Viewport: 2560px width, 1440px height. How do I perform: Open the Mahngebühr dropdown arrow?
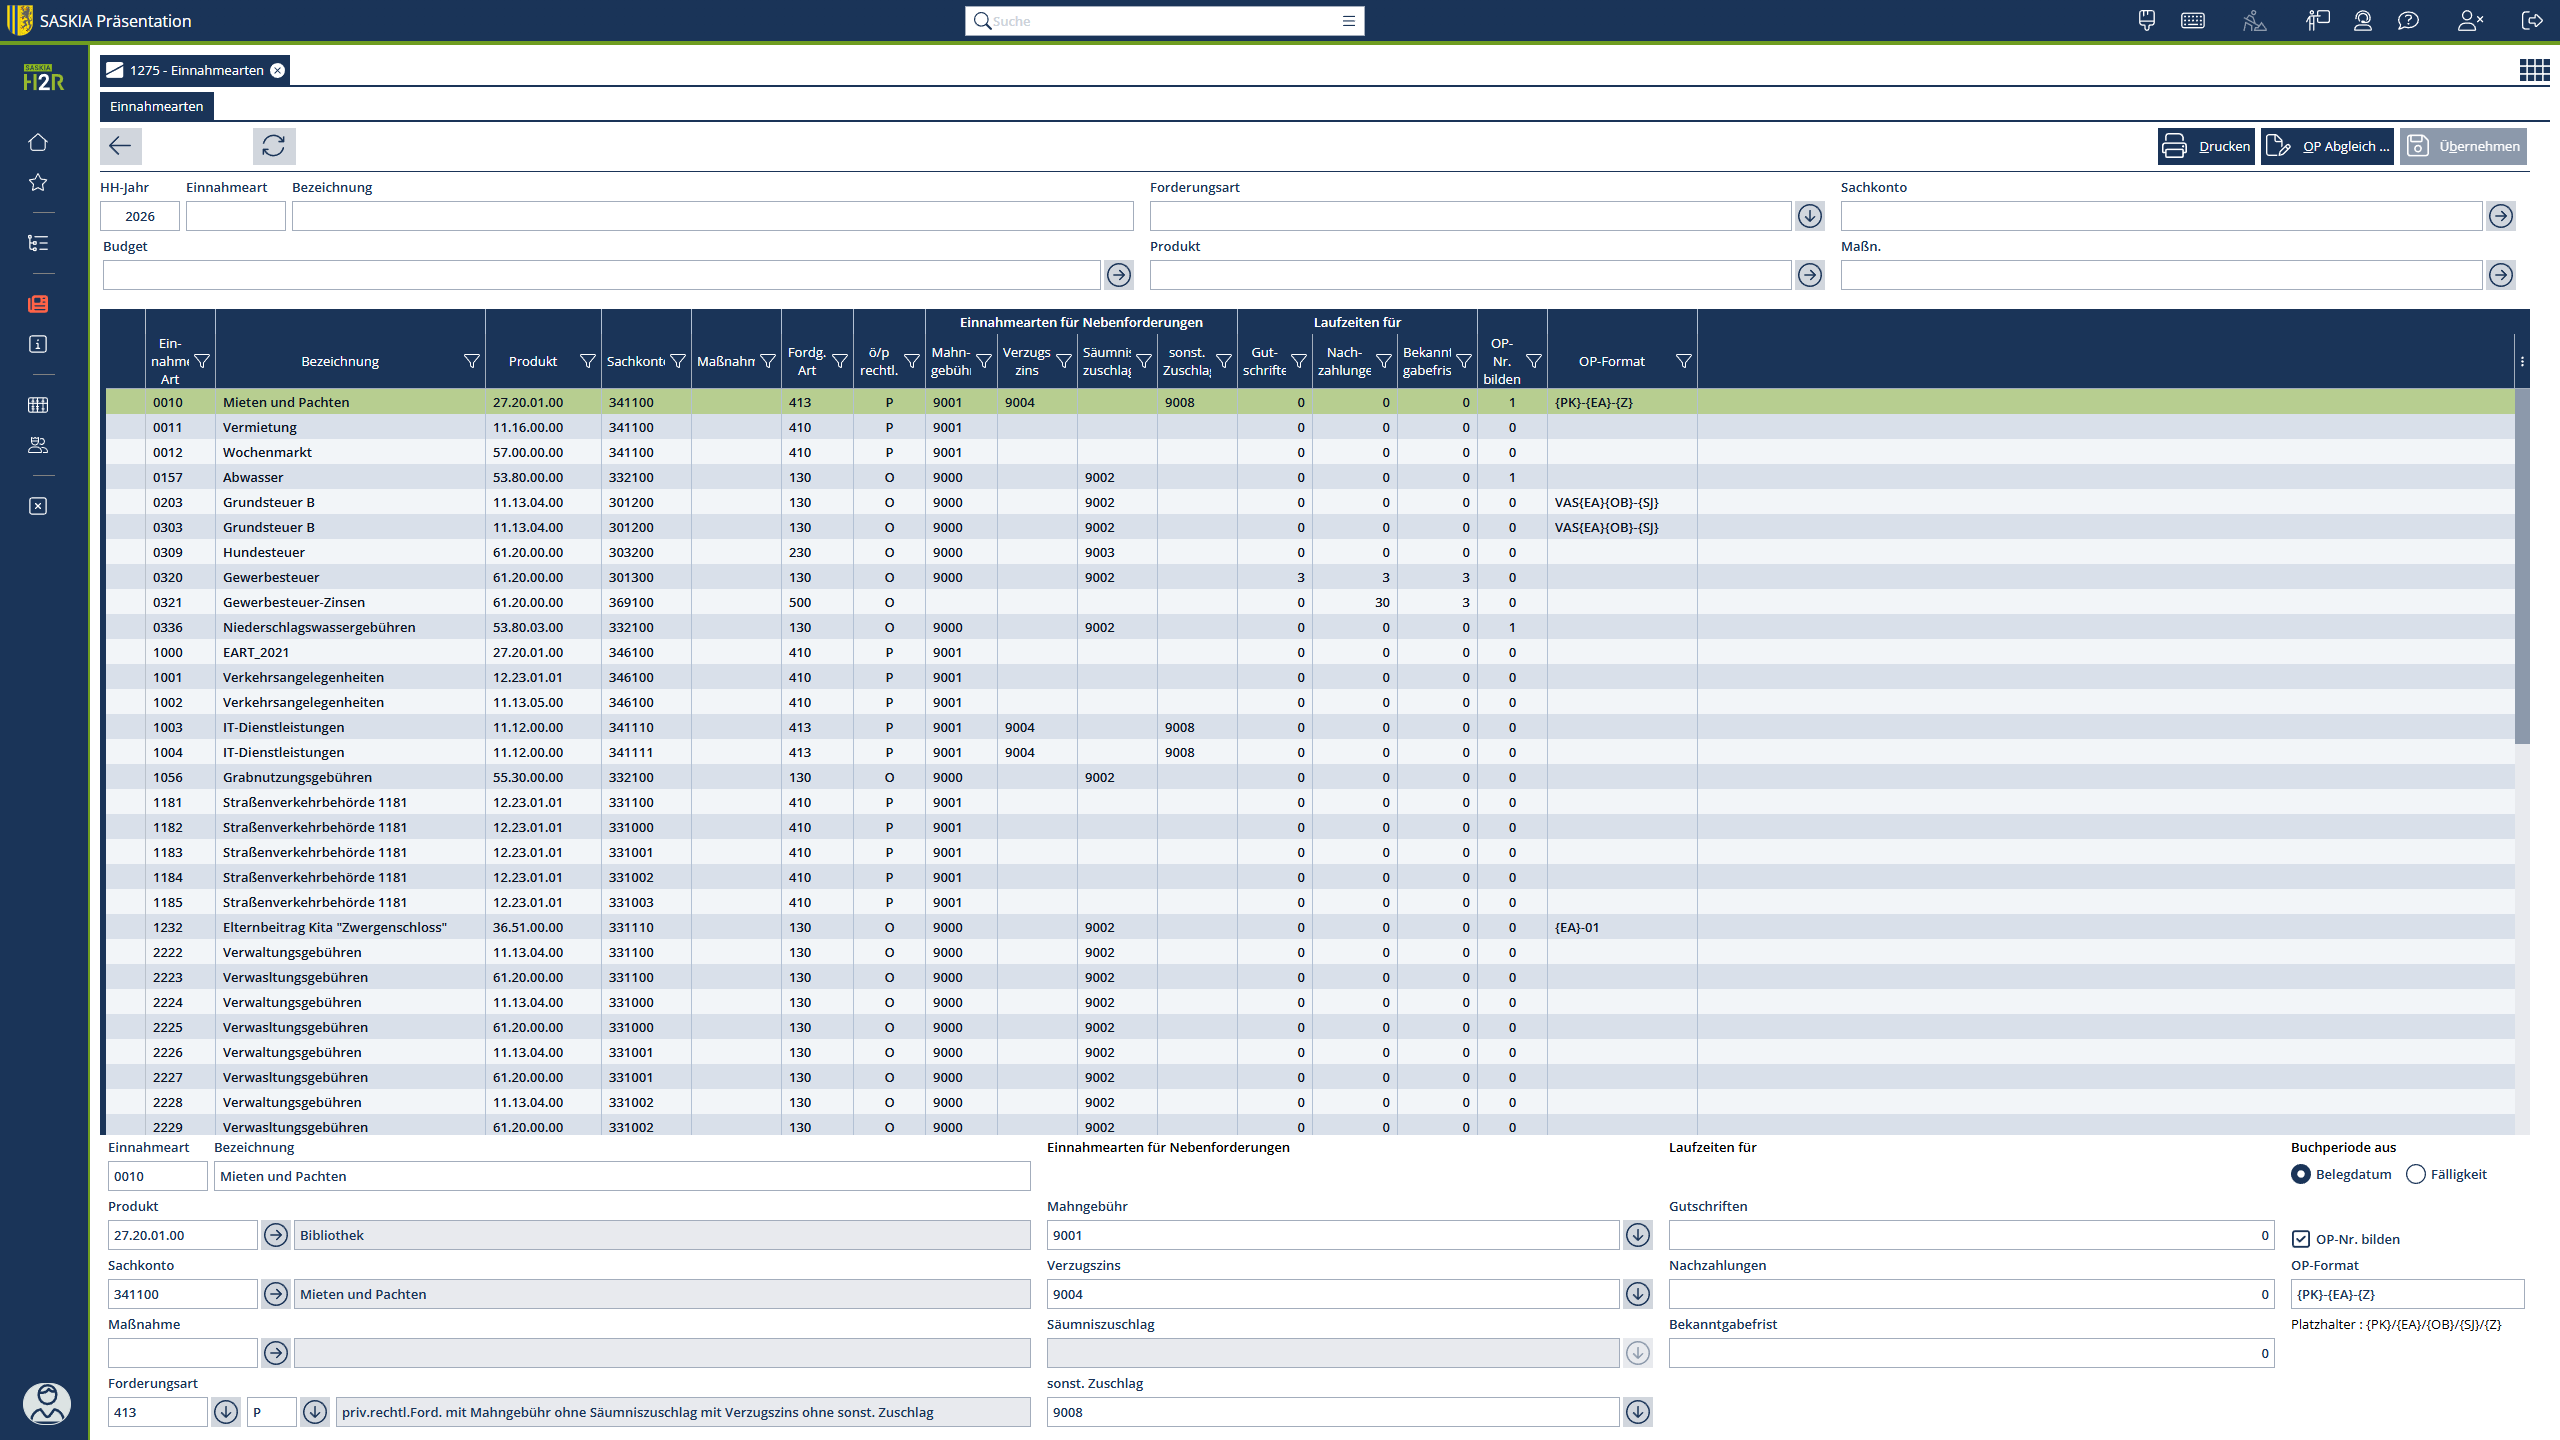point(1637,1235)
